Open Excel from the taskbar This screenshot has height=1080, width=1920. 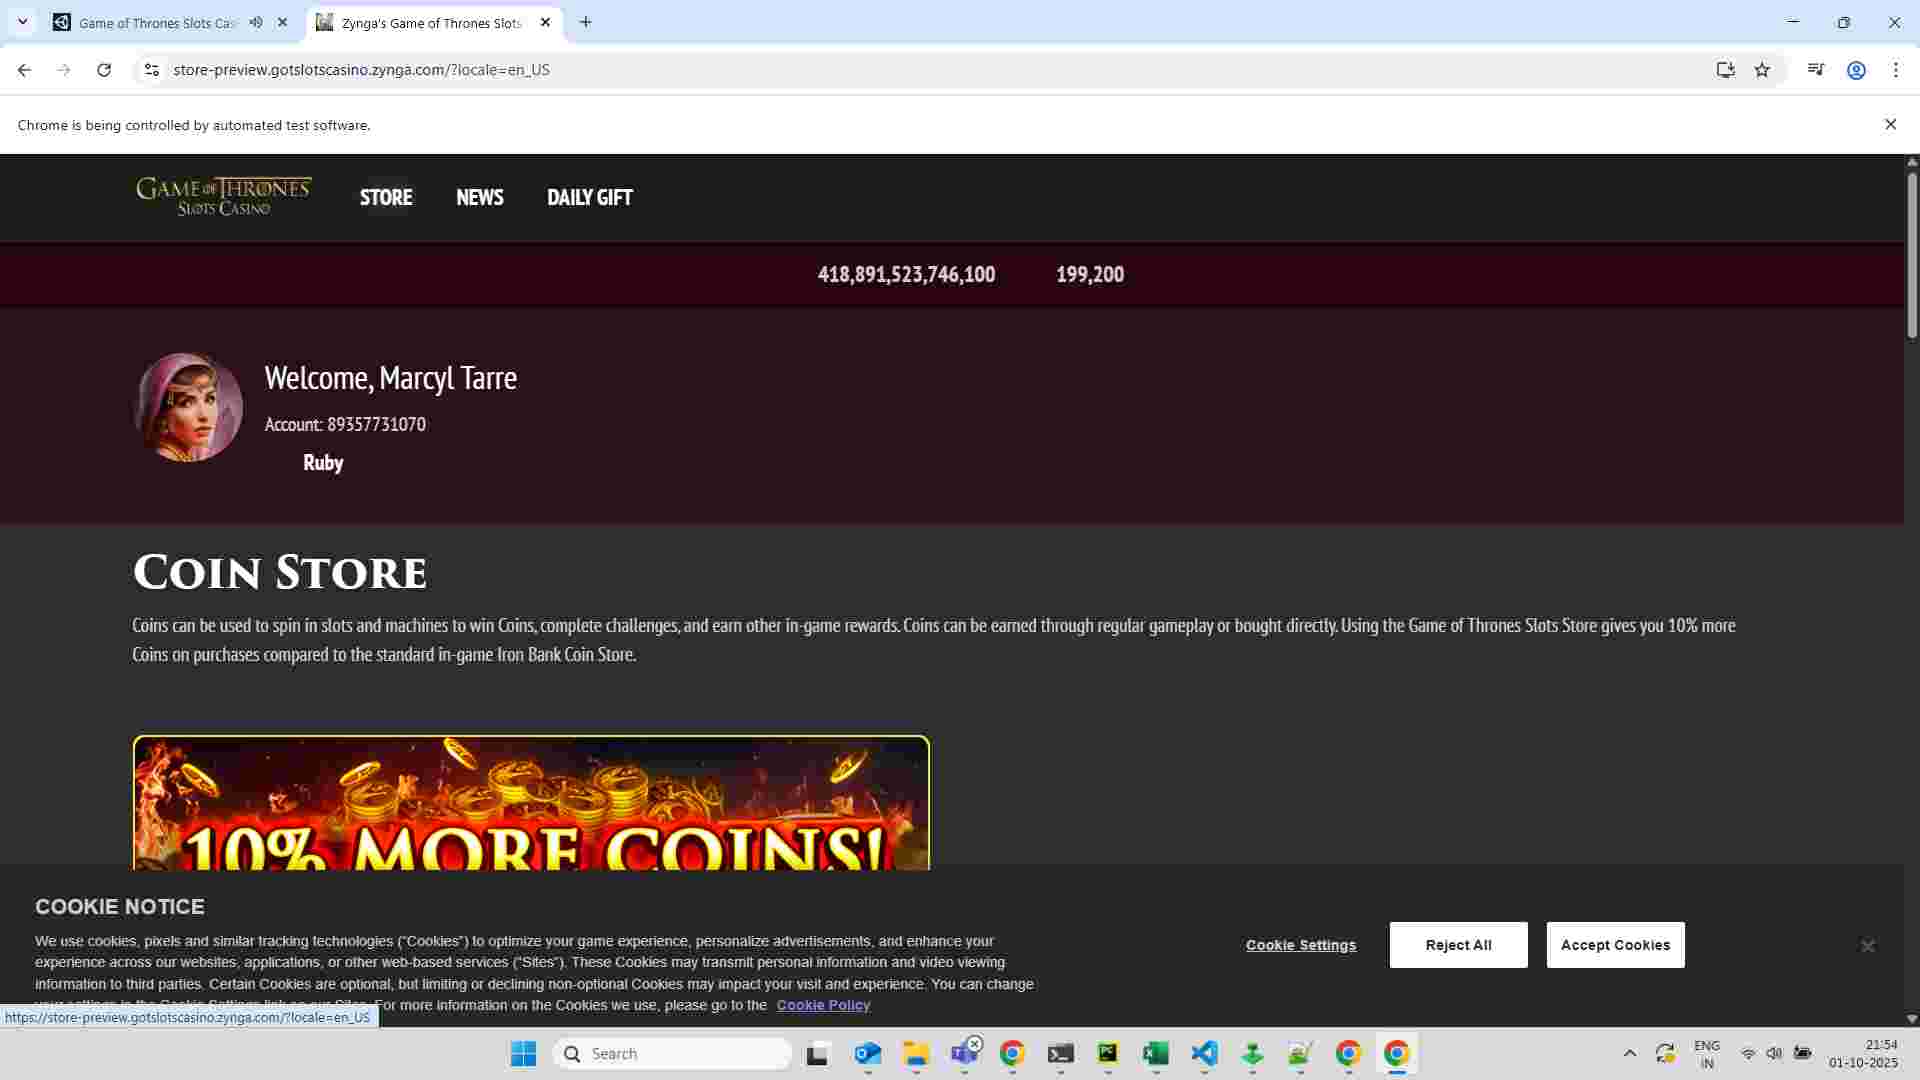click(x=1156, y=1053)
